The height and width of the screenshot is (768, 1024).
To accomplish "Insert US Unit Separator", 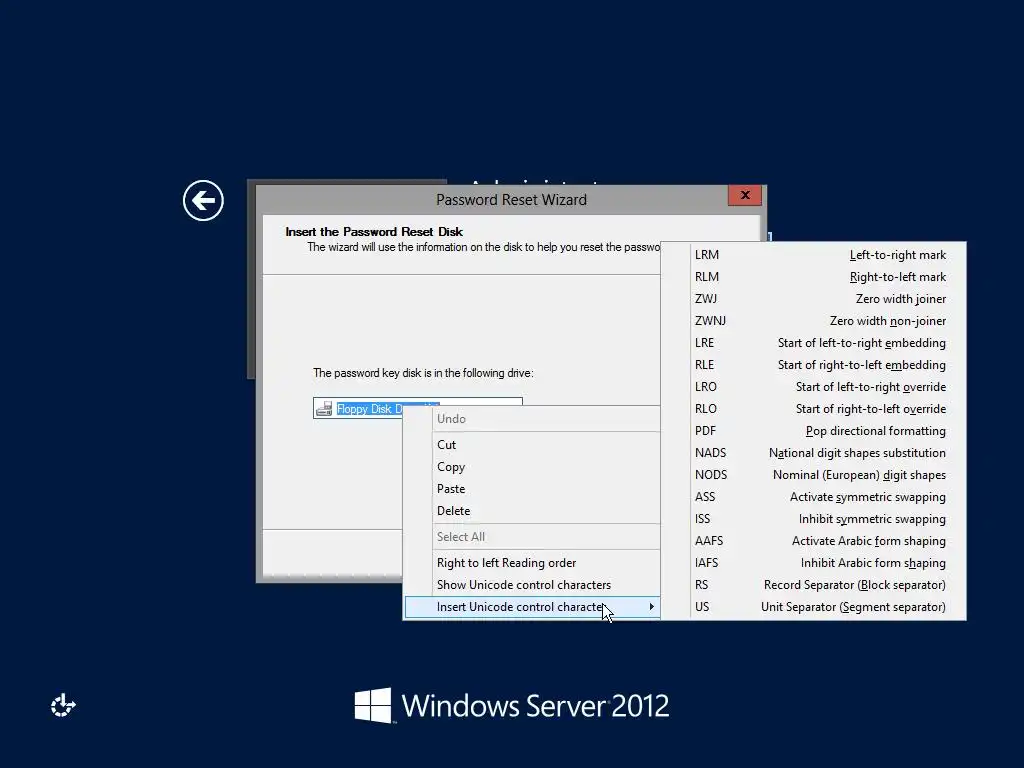I will tap(814, 607).
